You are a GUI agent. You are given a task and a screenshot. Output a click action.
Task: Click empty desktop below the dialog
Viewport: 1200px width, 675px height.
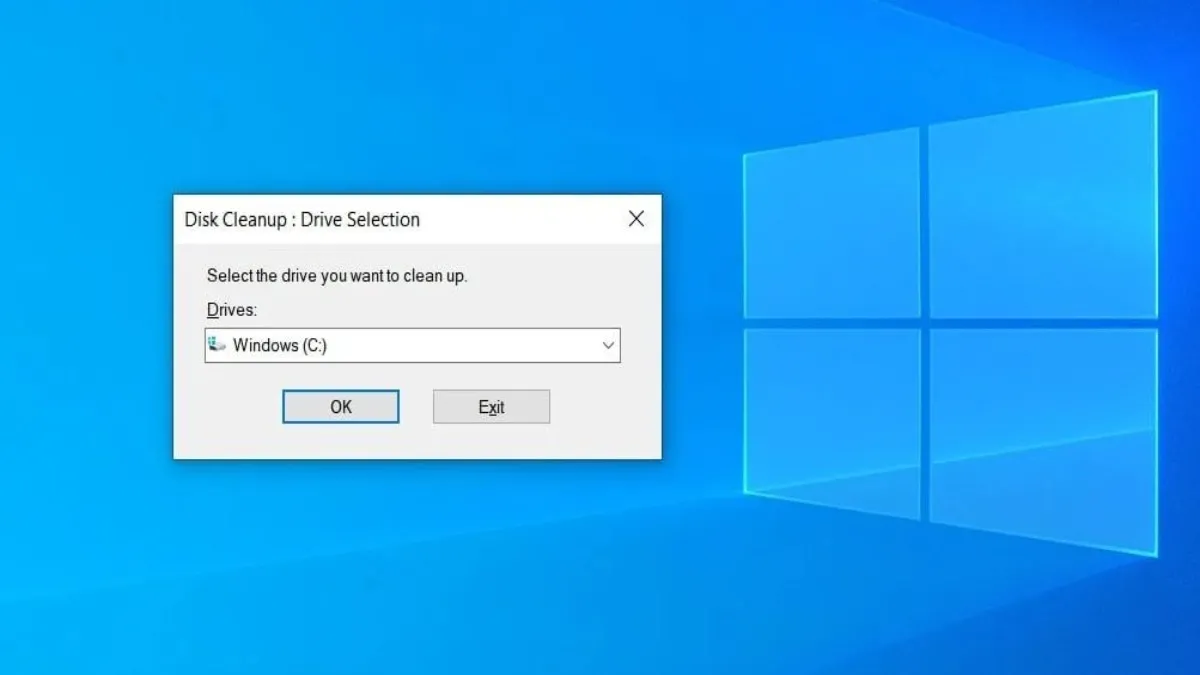point(400,560)
